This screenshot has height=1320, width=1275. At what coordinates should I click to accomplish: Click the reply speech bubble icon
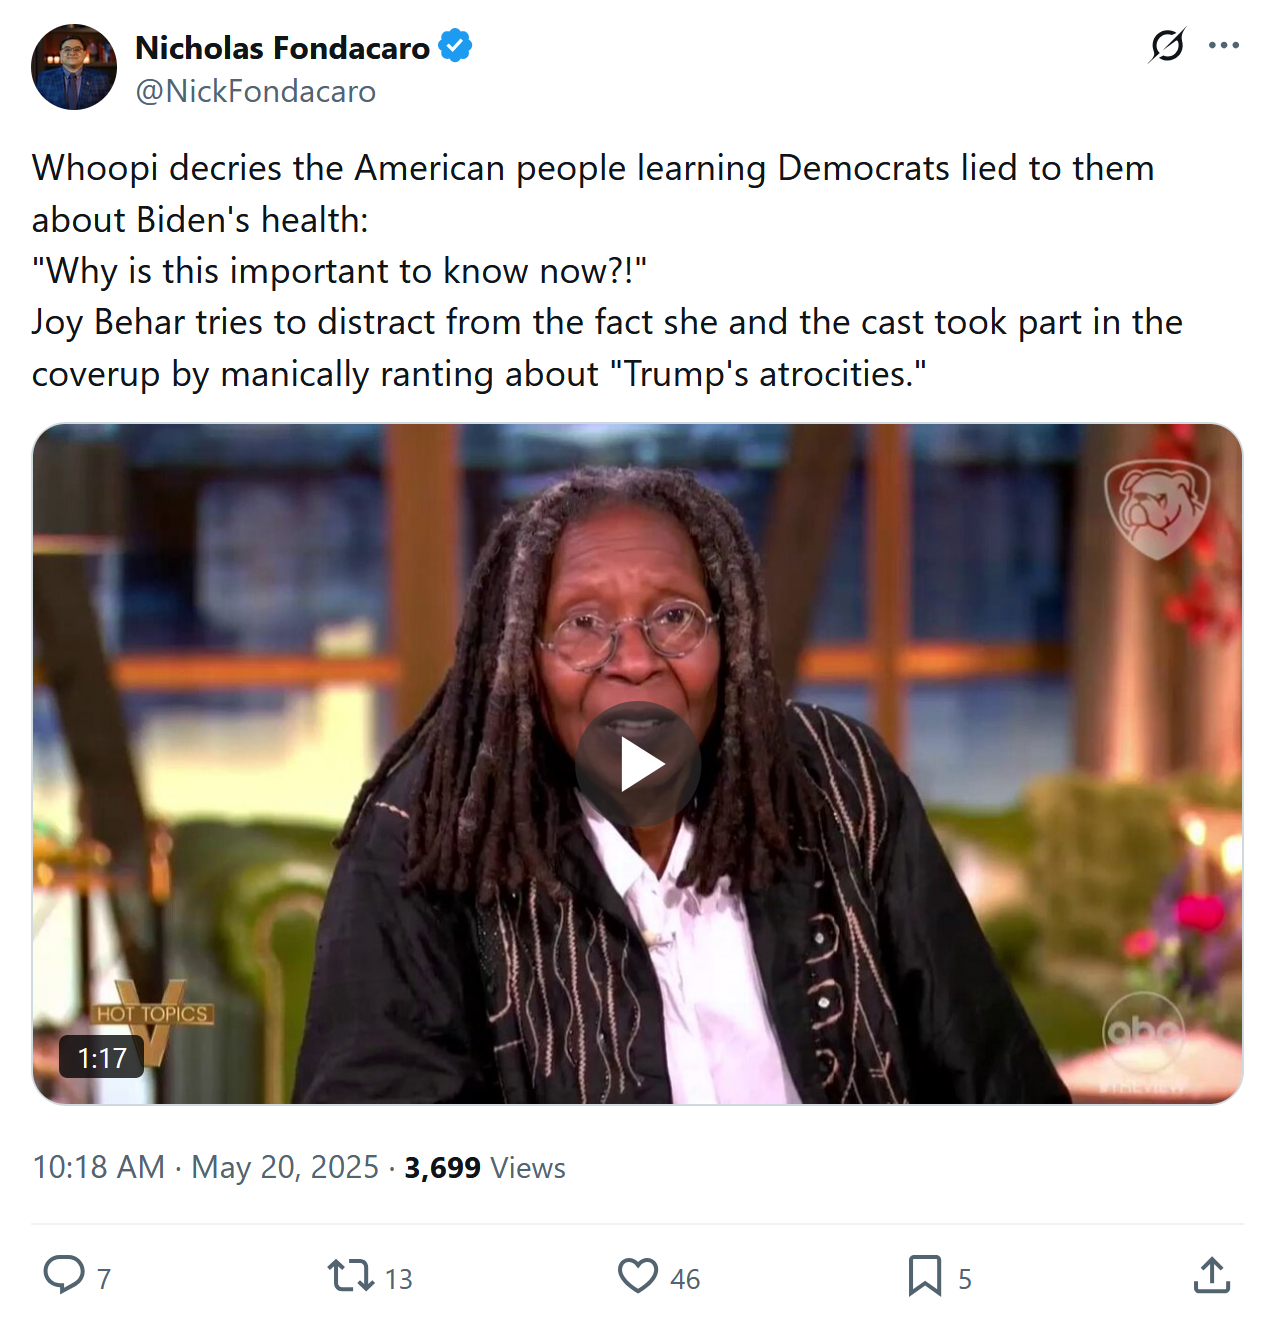click(x=64, y=1275)
